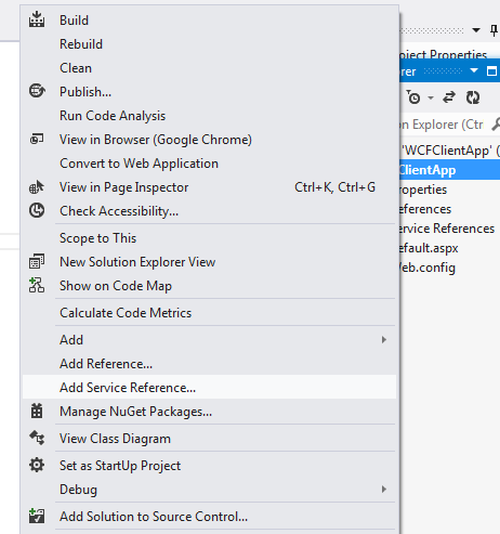
Task: Select Add Service Reference... entry
Action: pos(209,387)
